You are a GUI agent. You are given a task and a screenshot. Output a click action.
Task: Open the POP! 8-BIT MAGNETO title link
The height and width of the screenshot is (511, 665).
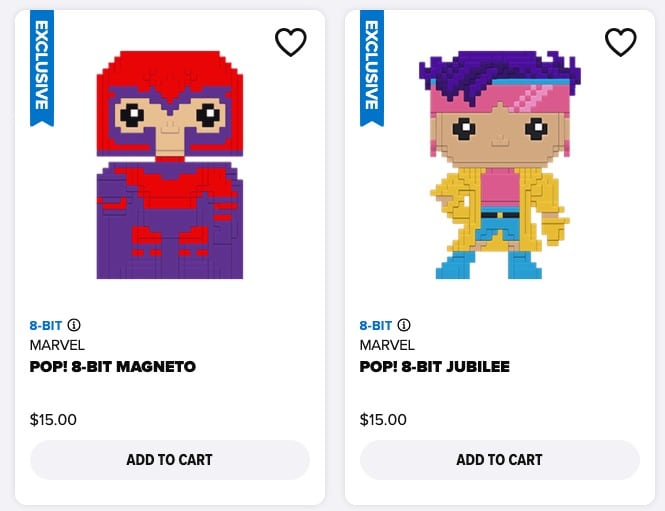point(113,367)
